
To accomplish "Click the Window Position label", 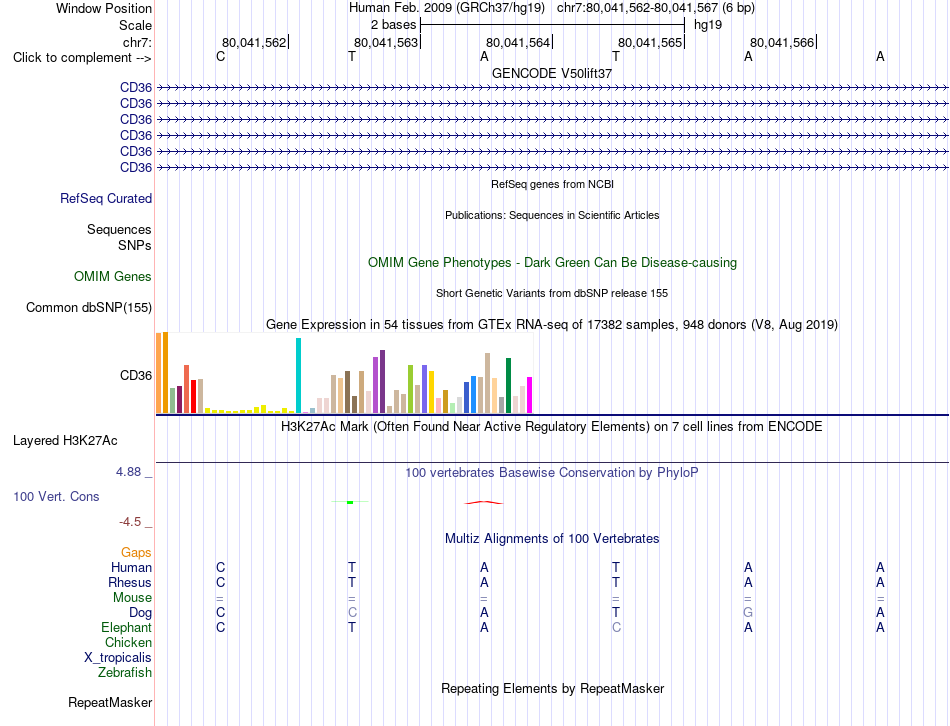I will click(104, 8).
